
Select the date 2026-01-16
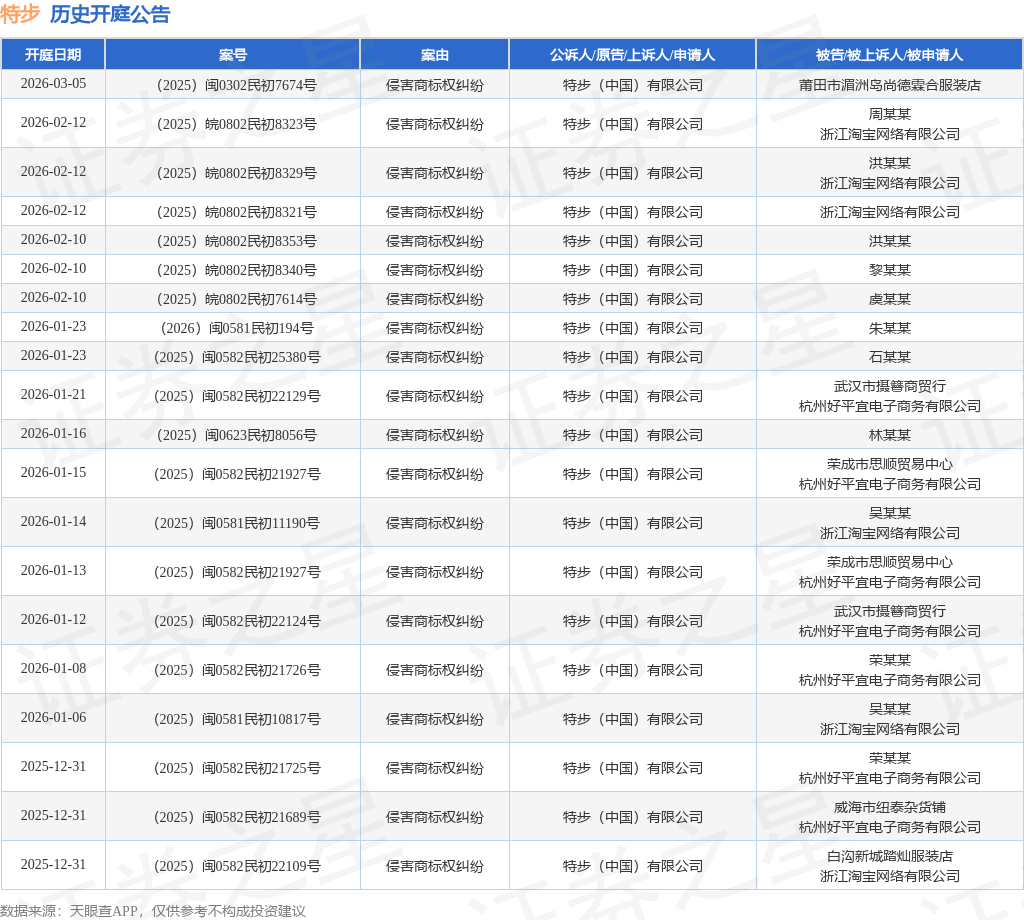53,434
